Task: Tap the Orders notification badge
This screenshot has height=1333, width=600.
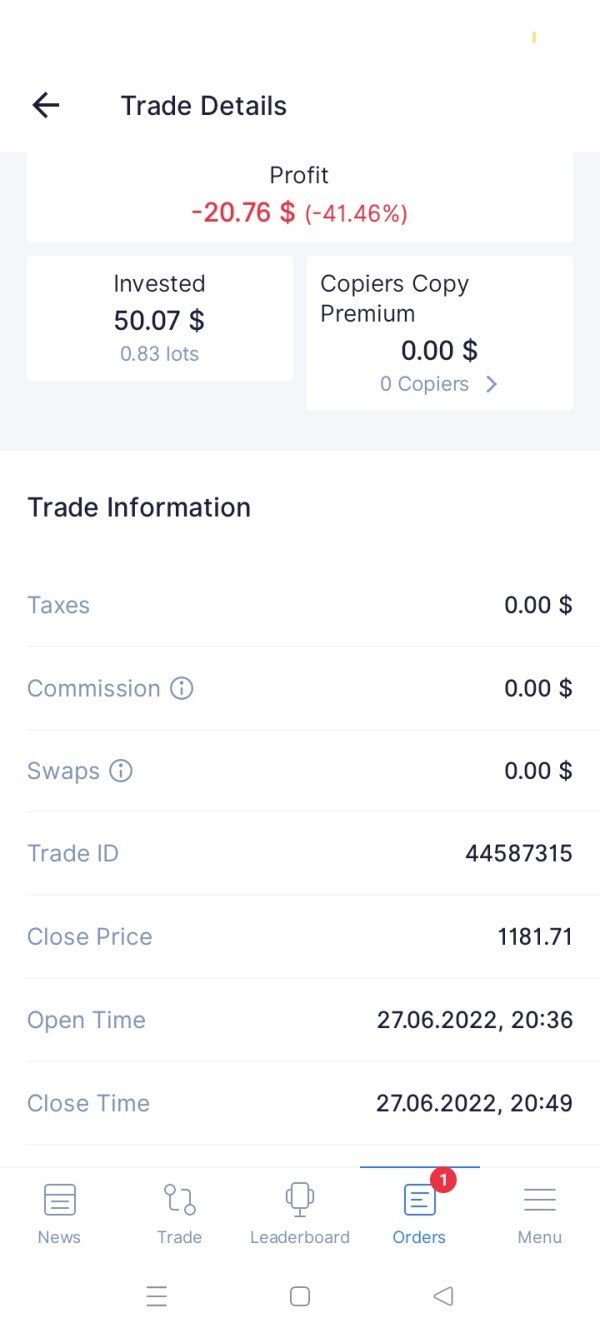Action: tap(444, 1181)
